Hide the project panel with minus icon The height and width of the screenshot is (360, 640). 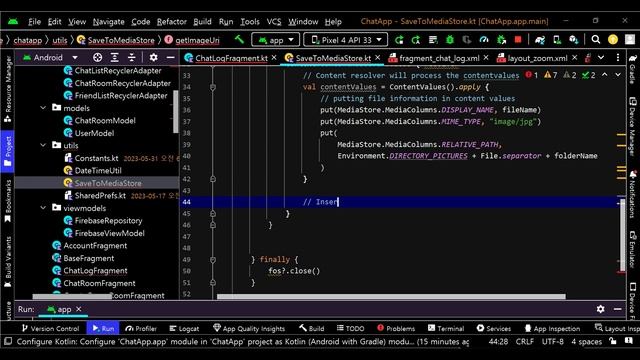coord(171,58)
